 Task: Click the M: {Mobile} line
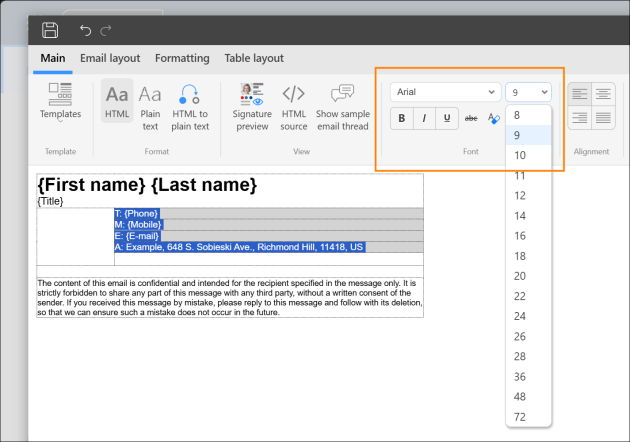(x=139, y=225)
